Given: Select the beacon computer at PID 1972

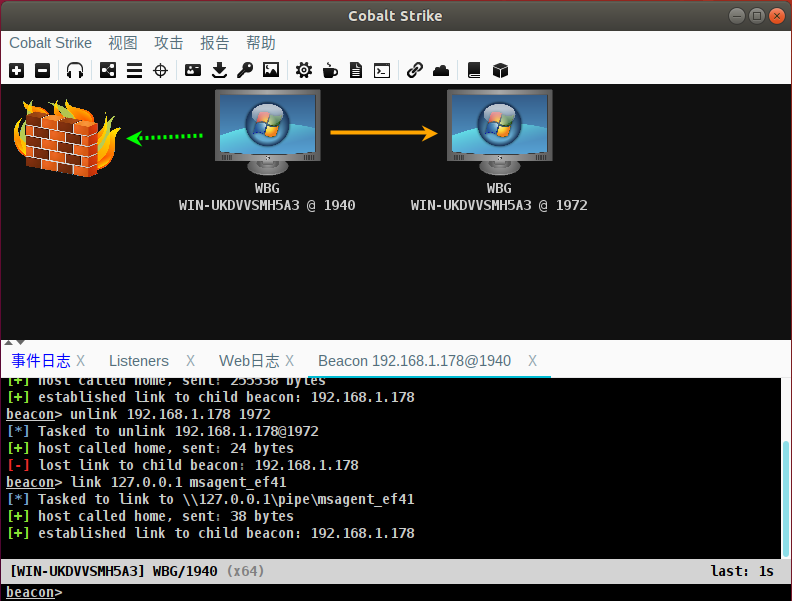Looking at the screenshot, I should [500, 132].
